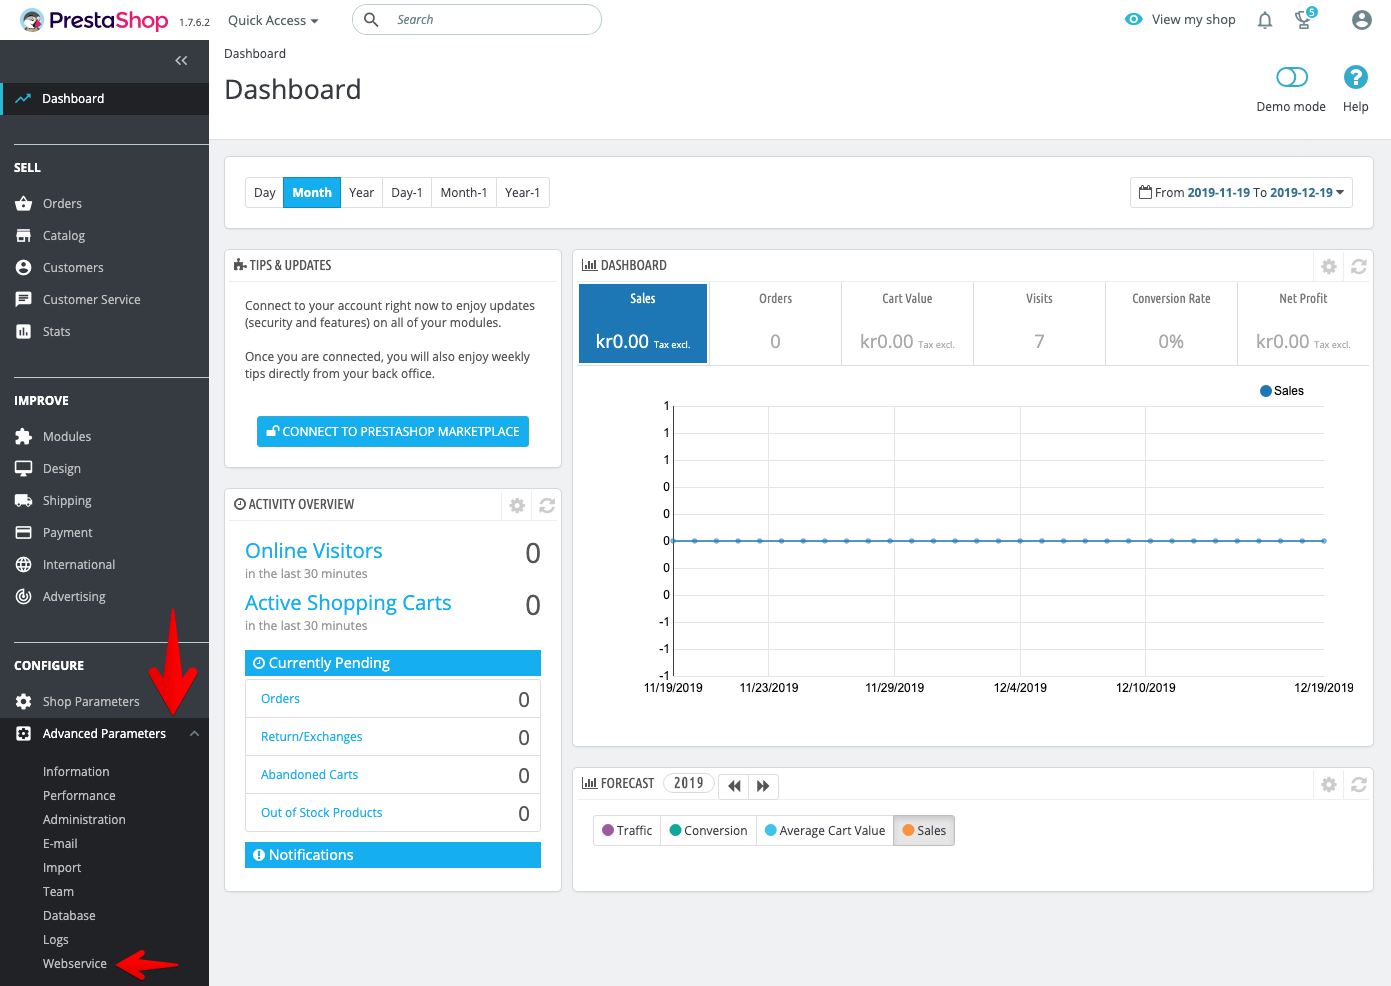1391x986 pixels.
Task: Open the notifications bell icon
Action: [1265, 20]
